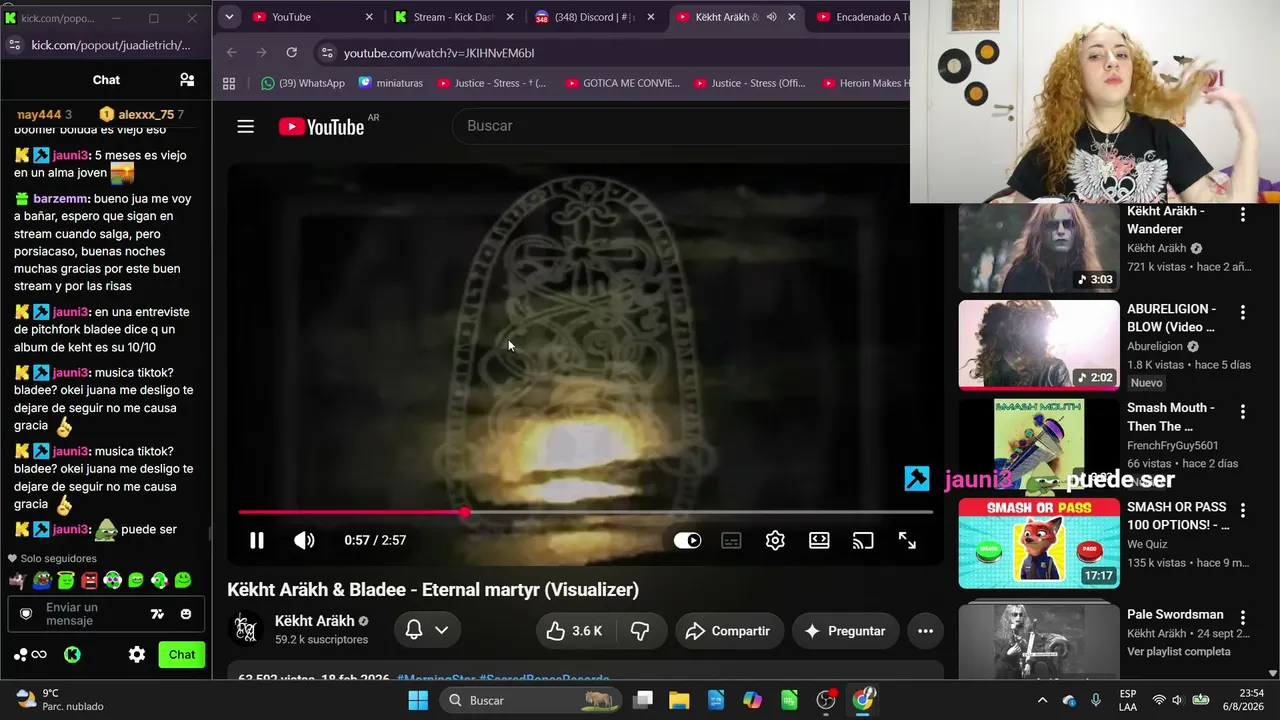Image resolution: width=1280 pixels, height=720 pixels.
Task: Open options for Pale Swordsman playlist
Action: pyautogui.click(x=1243, y=618)
